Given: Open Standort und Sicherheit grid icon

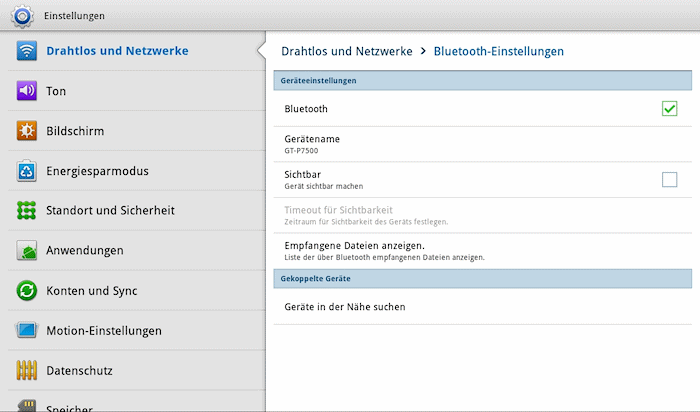Looking at the screenshot, I should click(27, 210).
